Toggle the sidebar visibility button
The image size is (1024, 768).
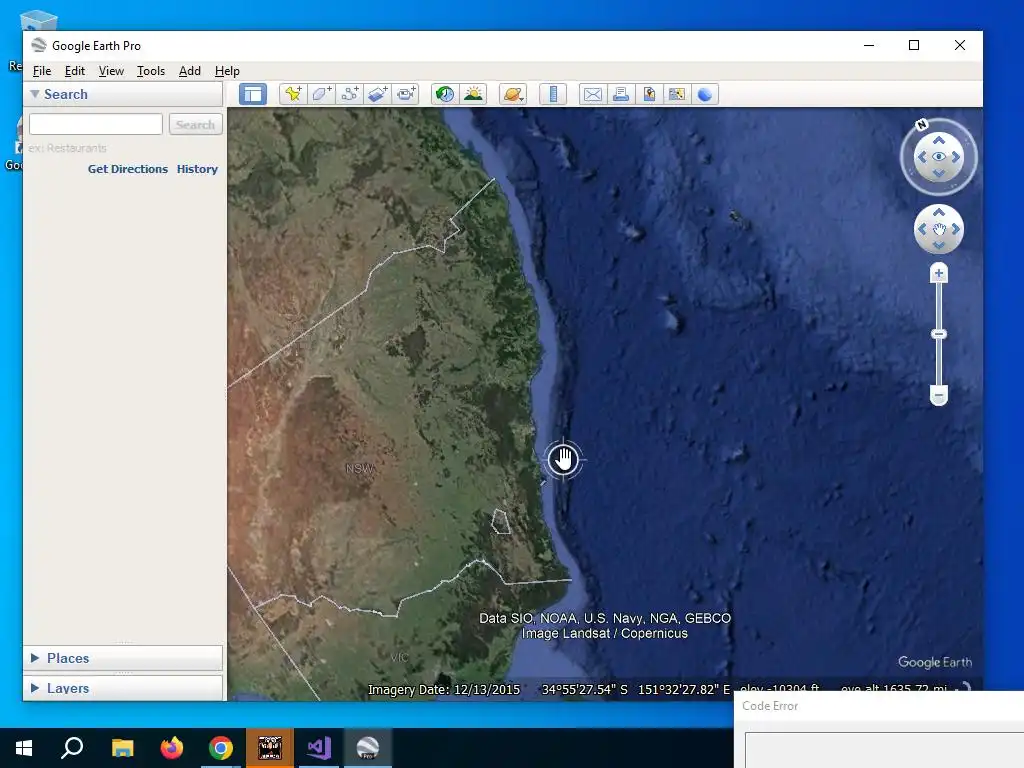[x=253, y=94]
